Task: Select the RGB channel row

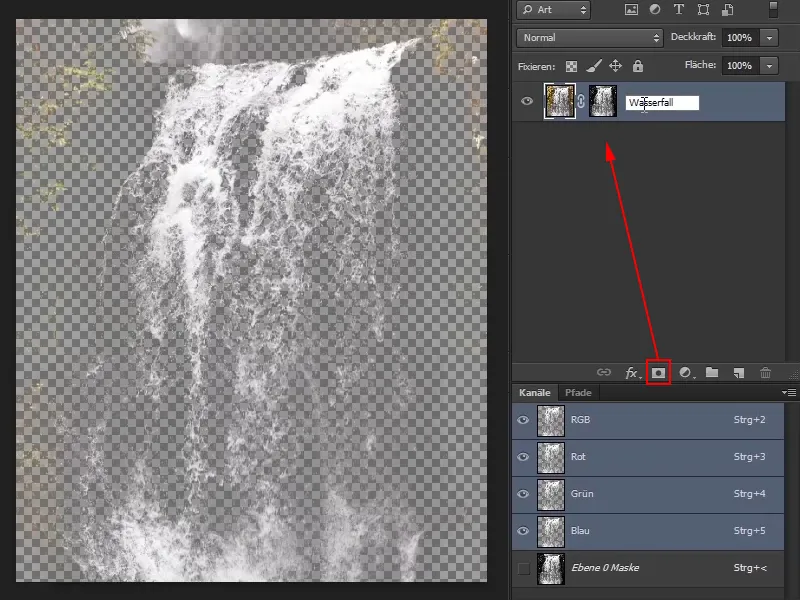Action: (648, 420)
